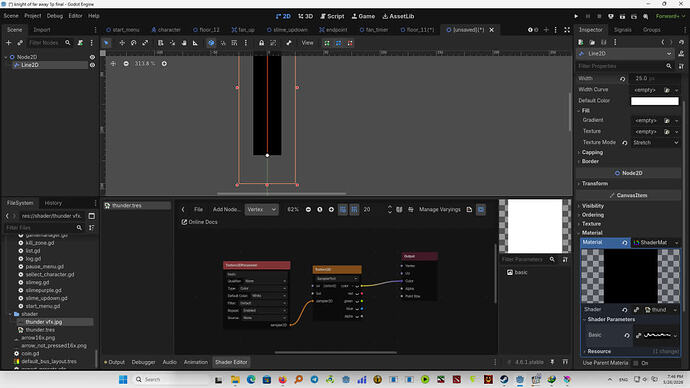Open the Vertex shader mode dropdown
The height and width of the screenshot is (388, 690).
[261, 209]
